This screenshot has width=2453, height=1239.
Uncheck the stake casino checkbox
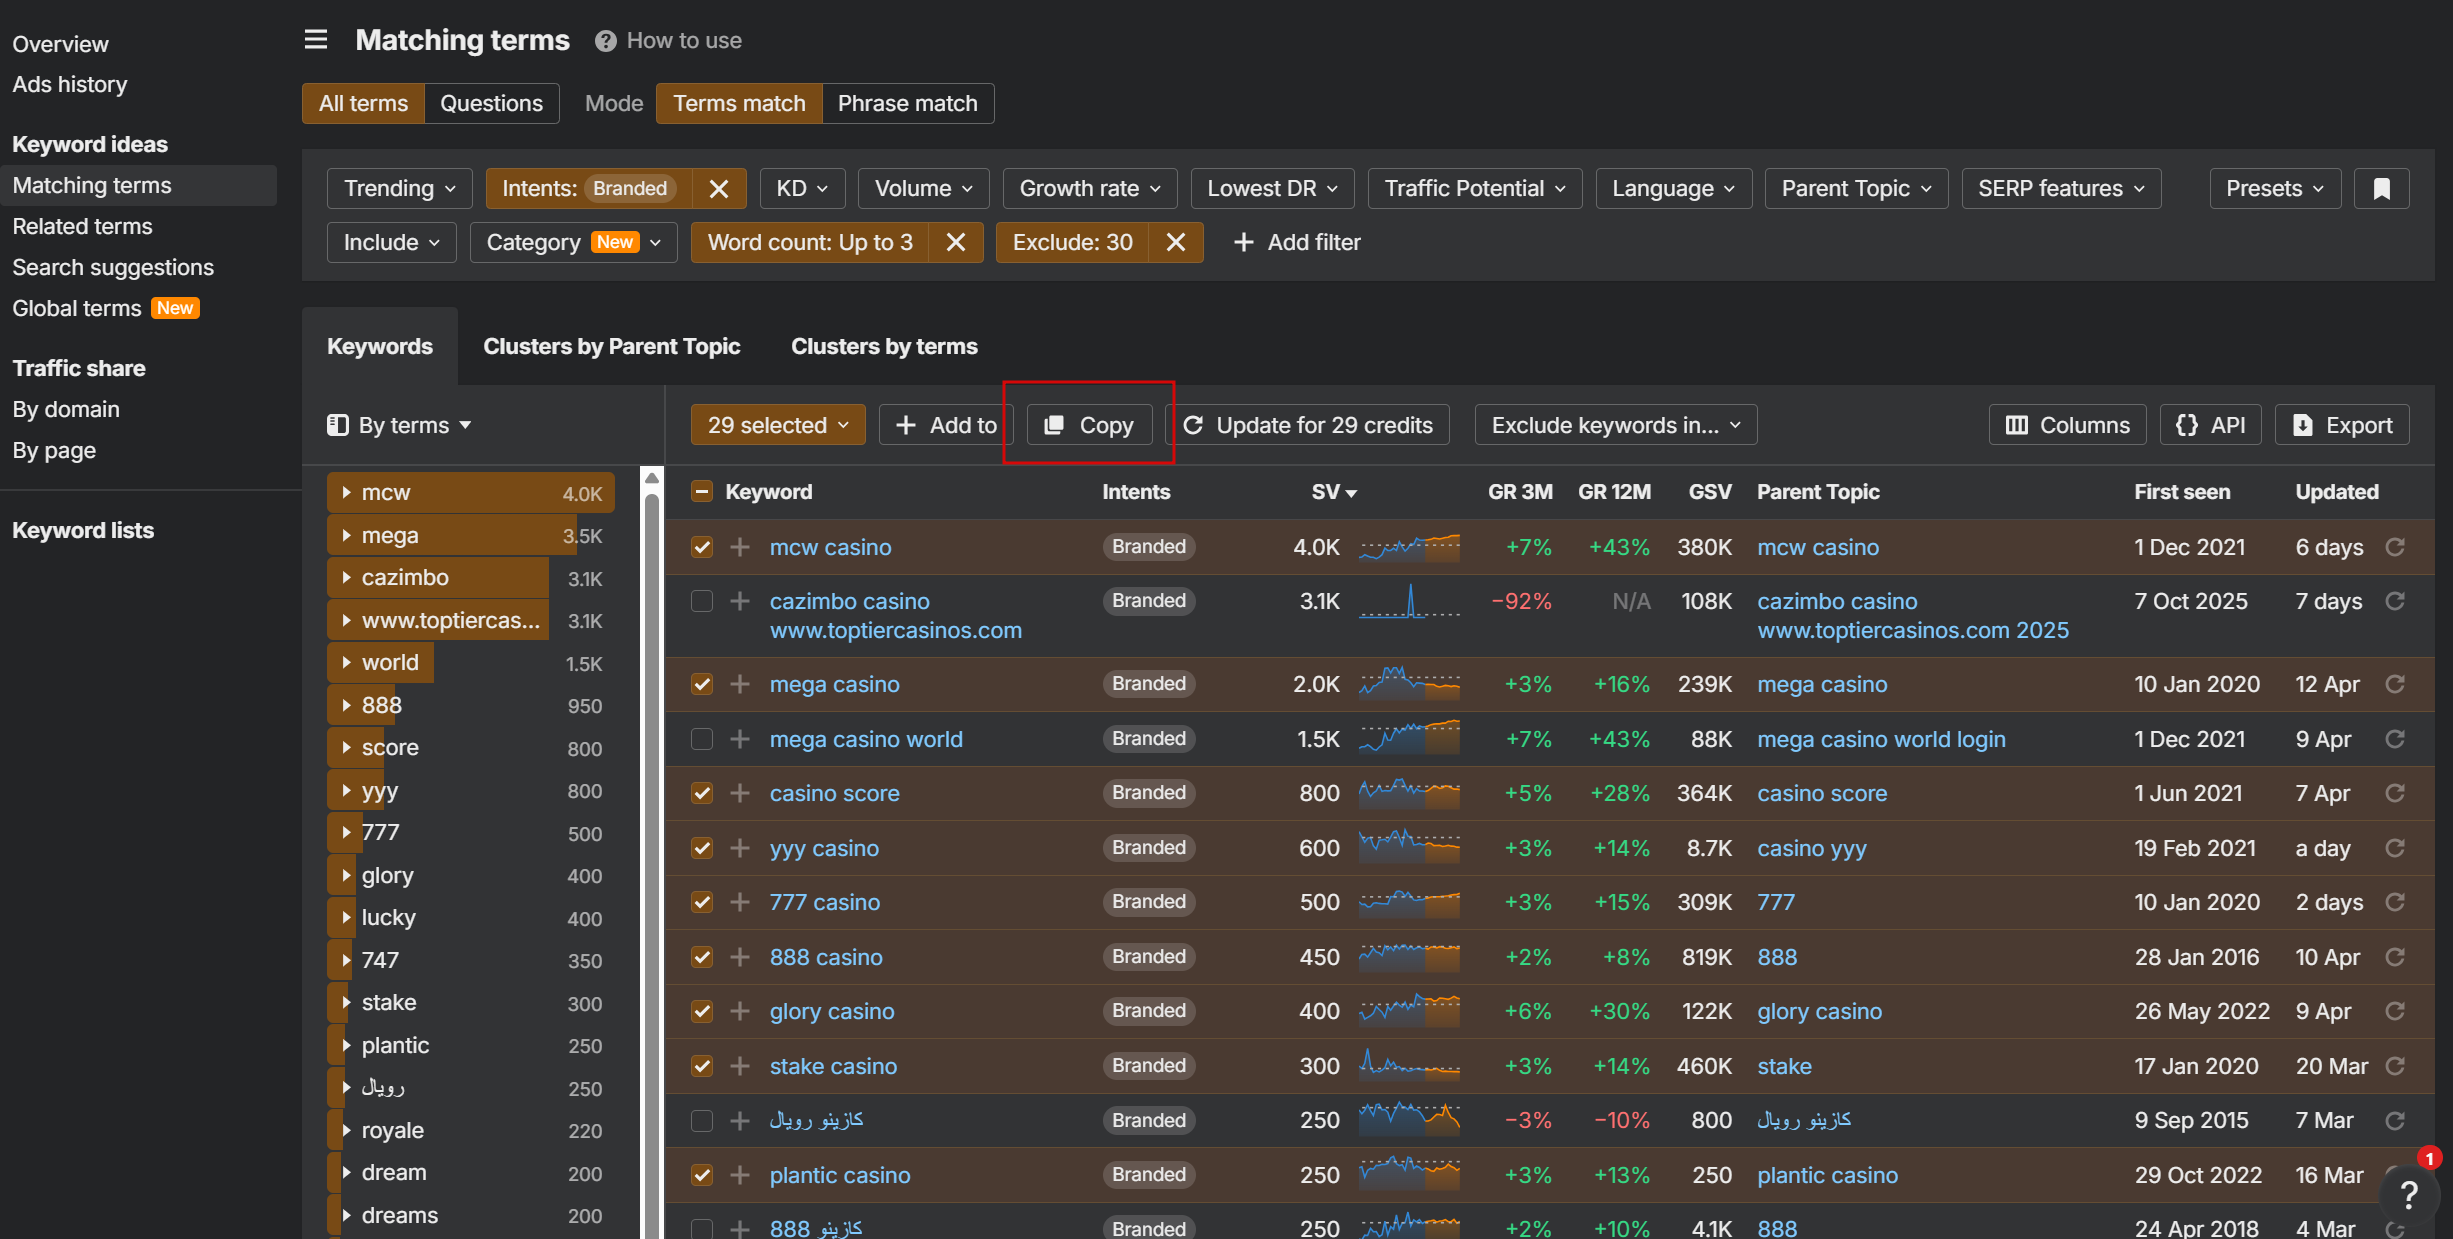point(702,1066)
